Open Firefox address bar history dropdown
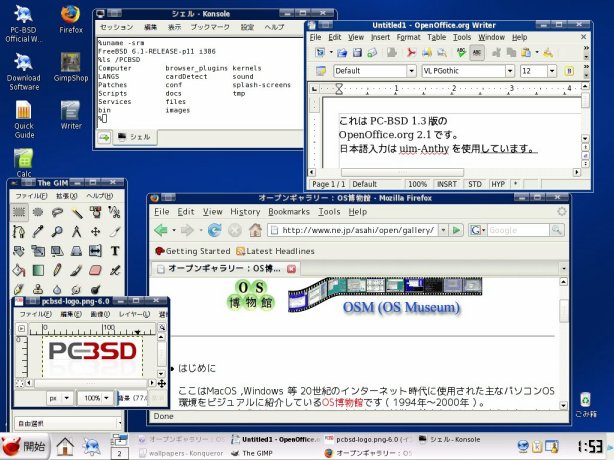The width and height of the screenshot is (614, 460). click(443, 230)
